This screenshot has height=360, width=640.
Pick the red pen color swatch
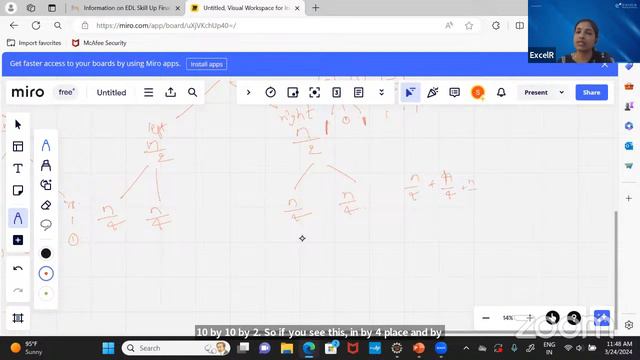tap(46, 273)
